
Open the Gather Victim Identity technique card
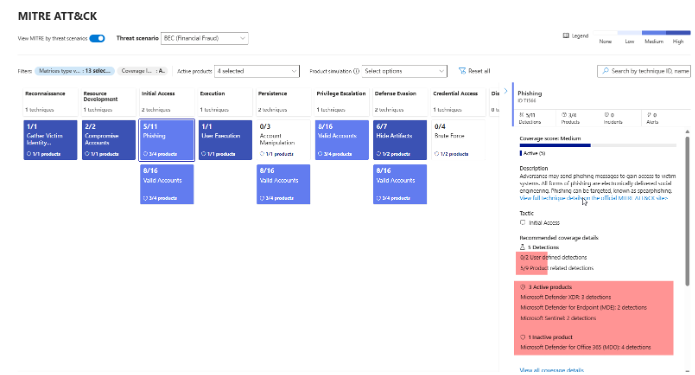51,140
